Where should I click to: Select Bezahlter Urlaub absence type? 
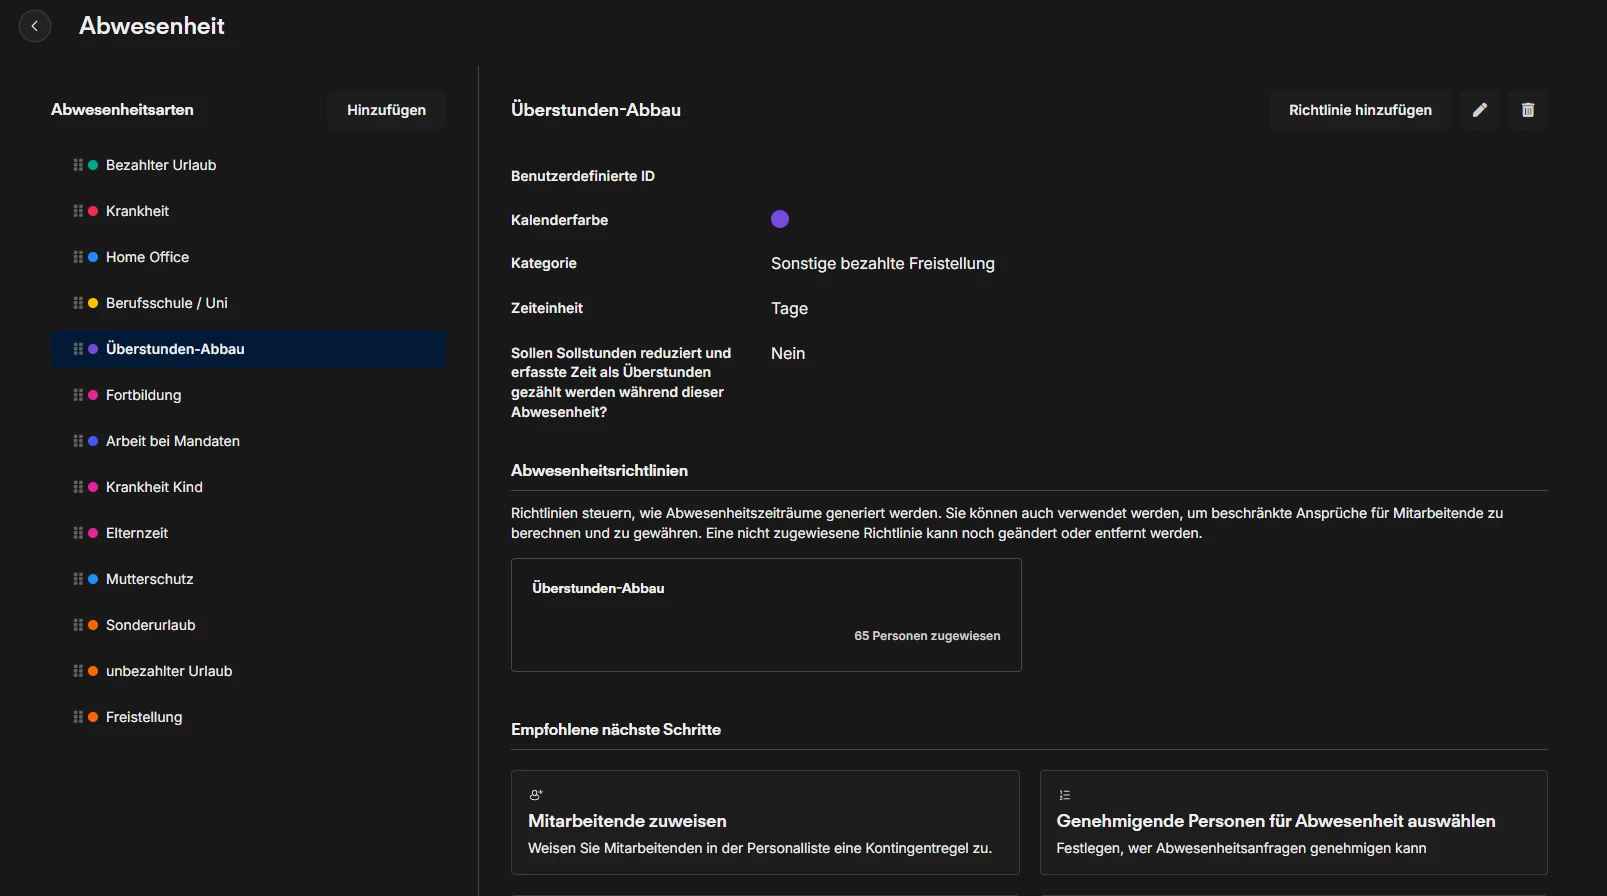coord(248,165)
